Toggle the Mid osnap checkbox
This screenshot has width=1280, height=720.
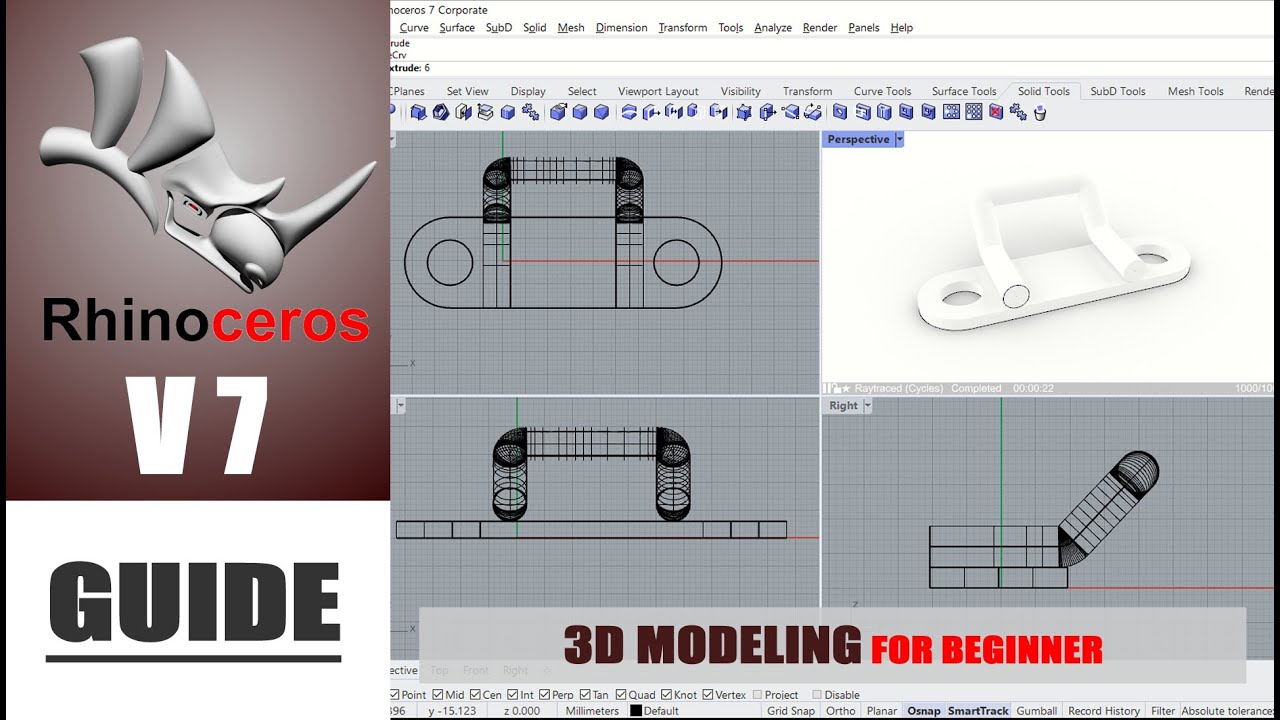438,695
